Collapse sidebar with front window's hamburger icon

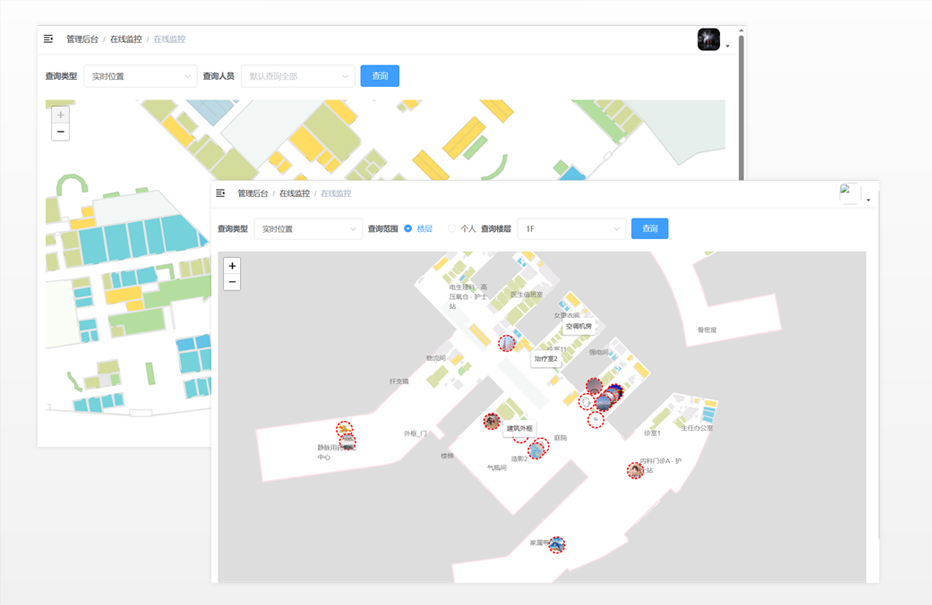(x=221, y=193)
